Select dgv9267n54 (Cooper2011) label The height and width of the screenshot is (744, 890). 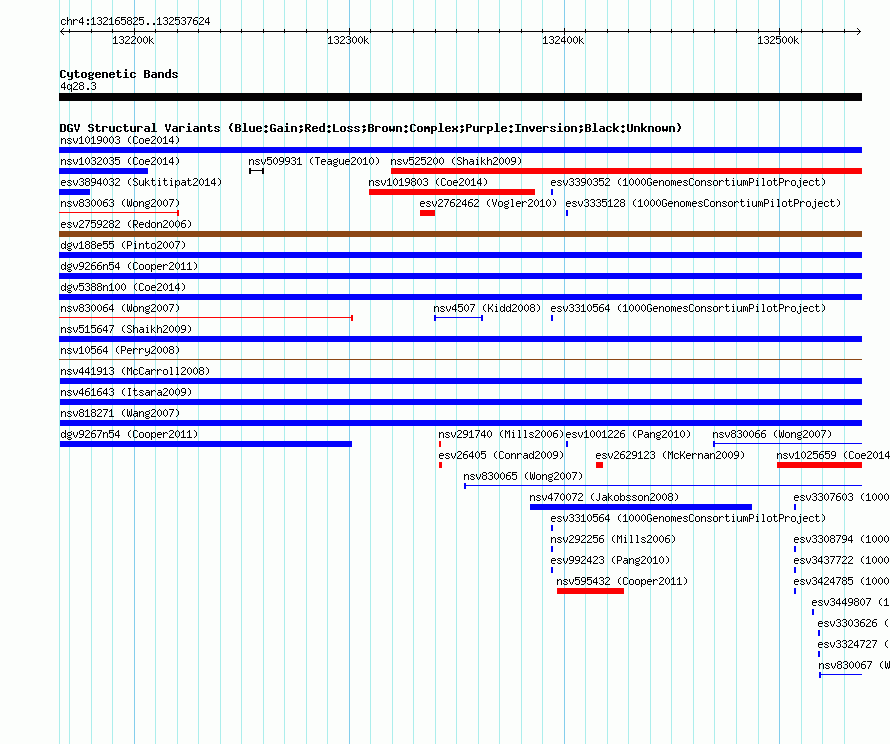pos(129,434)
